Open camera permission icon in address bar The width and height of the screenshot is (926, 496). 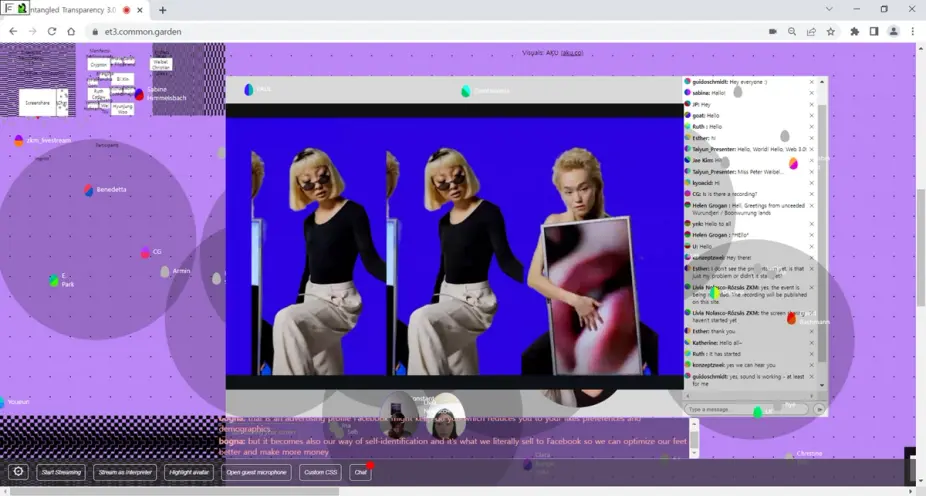(772, 31)
